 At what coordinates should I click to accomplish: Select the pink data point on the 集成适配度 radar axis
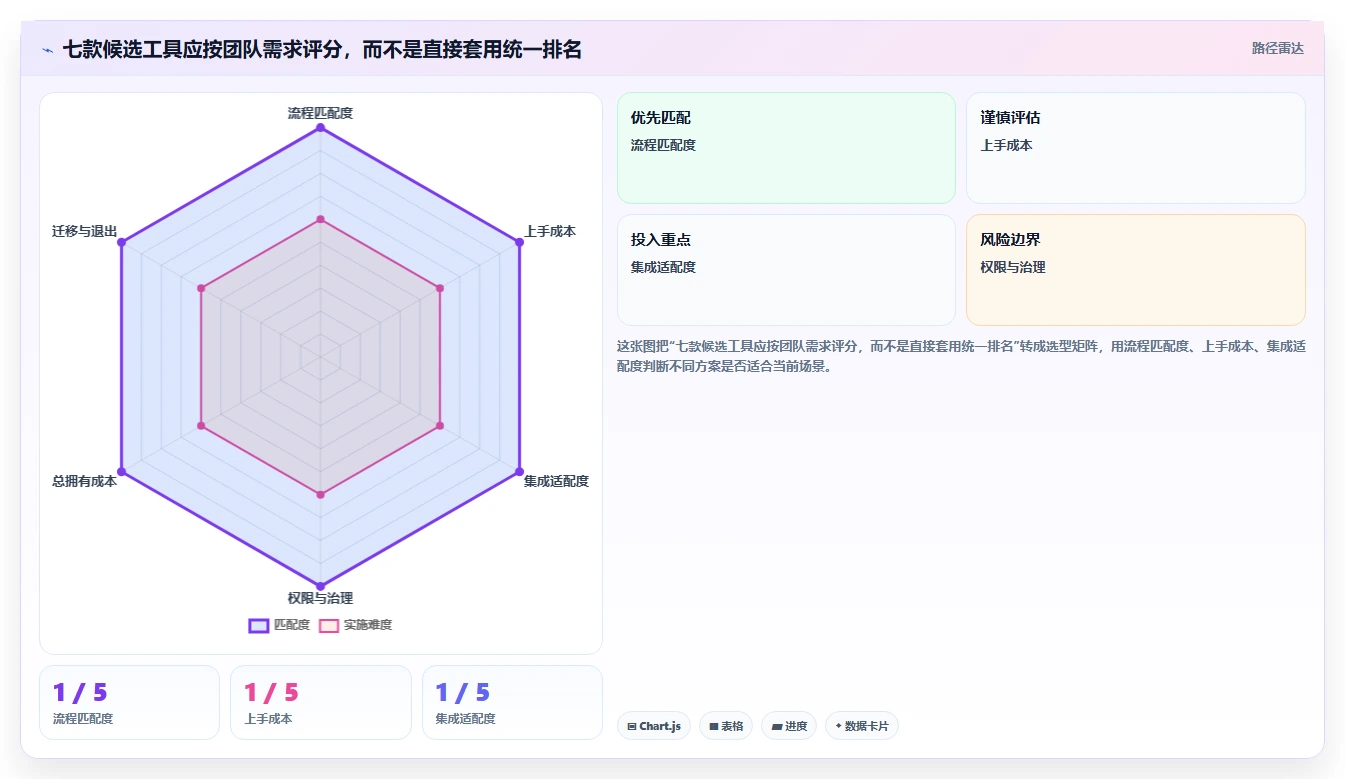[x=440, y=426]
